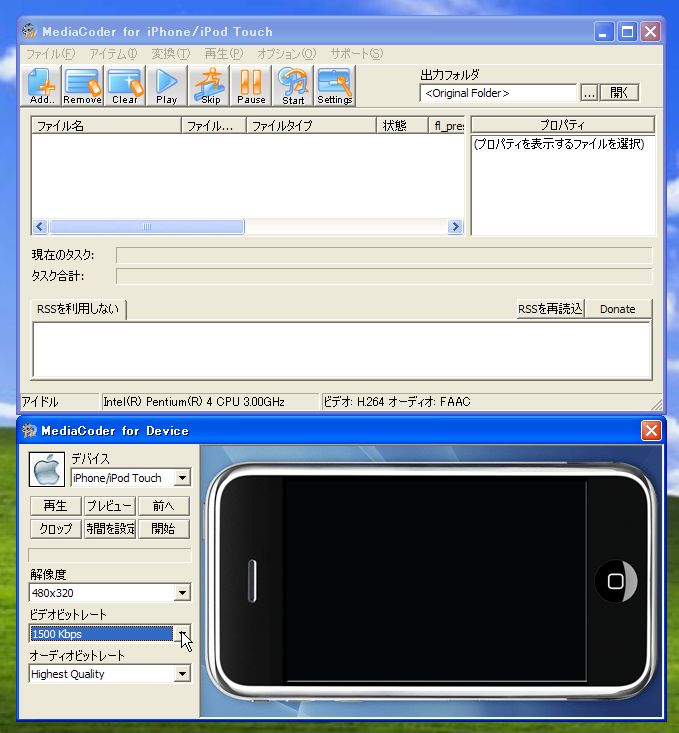Click the file list horizontal scrollbar thumb
Screen dimensions: 679x733
147,227
